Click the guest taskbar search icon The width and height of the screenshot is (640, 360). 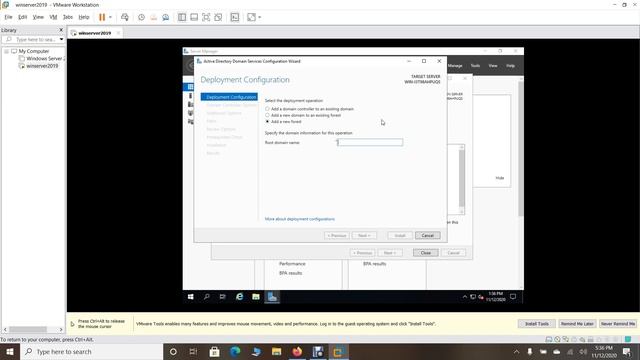207,297
